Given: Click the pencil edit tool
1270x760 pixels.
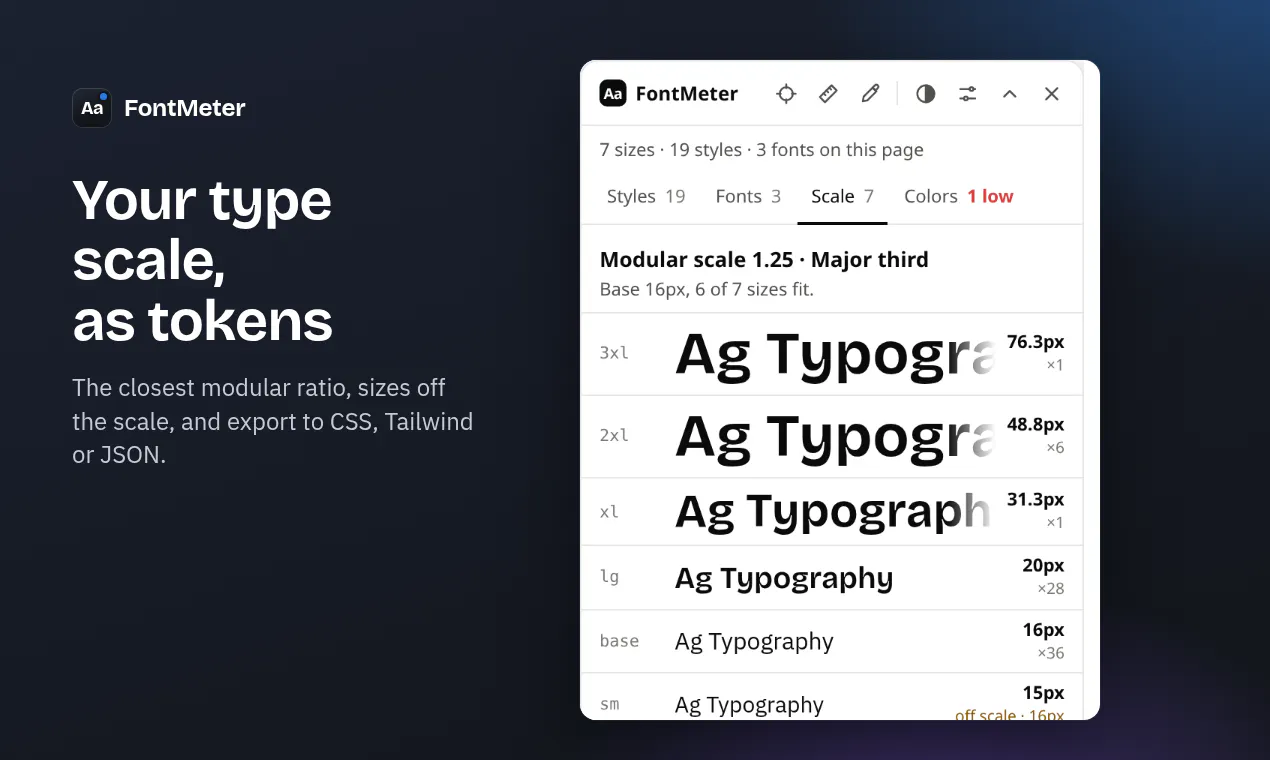Looking at the screenshot, I should [870, 94].
